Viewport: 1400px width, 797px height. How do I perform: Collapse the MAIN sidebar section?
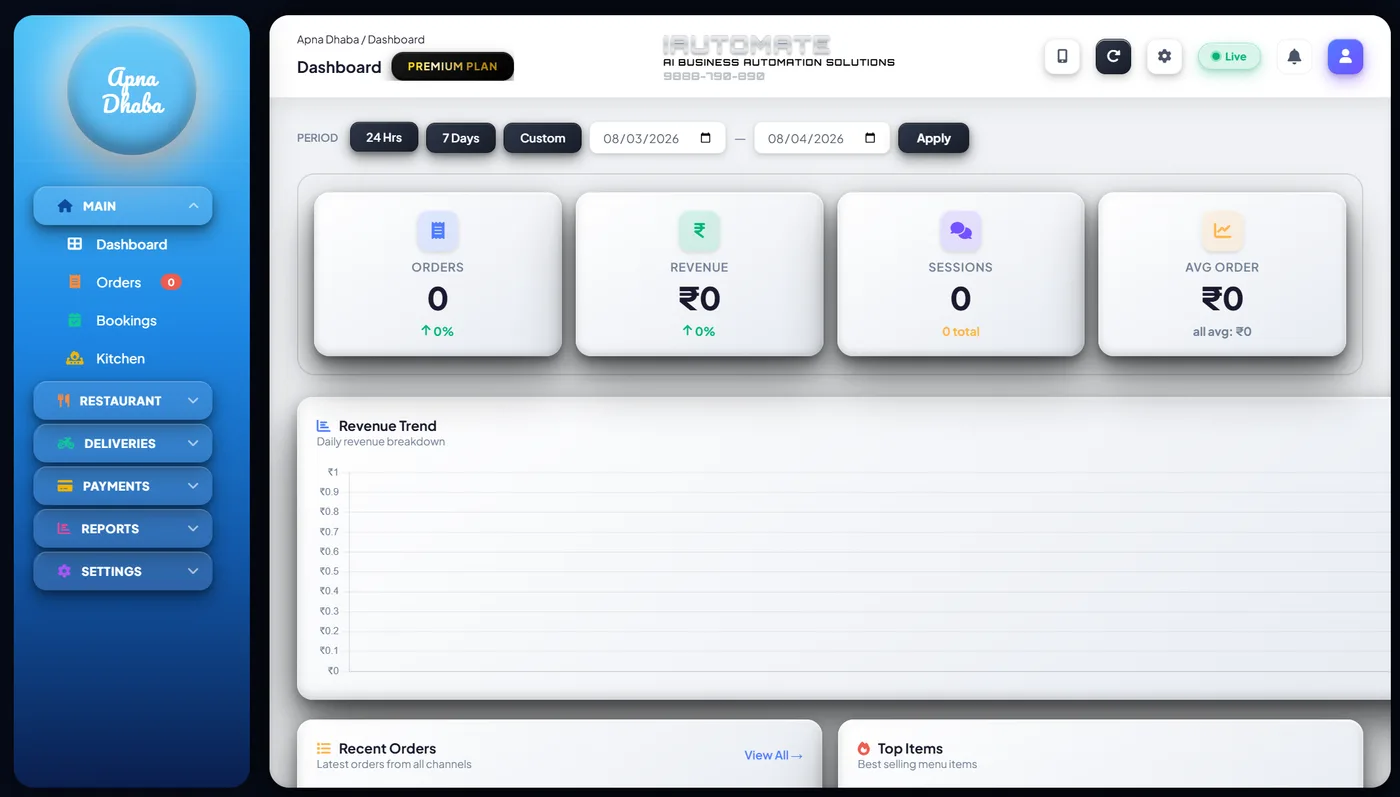coord(123,206)
